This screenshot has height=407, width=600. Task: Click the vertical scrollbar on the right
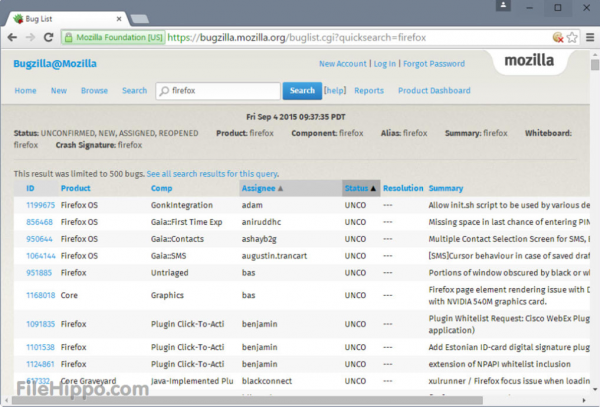tap(593, 200)
